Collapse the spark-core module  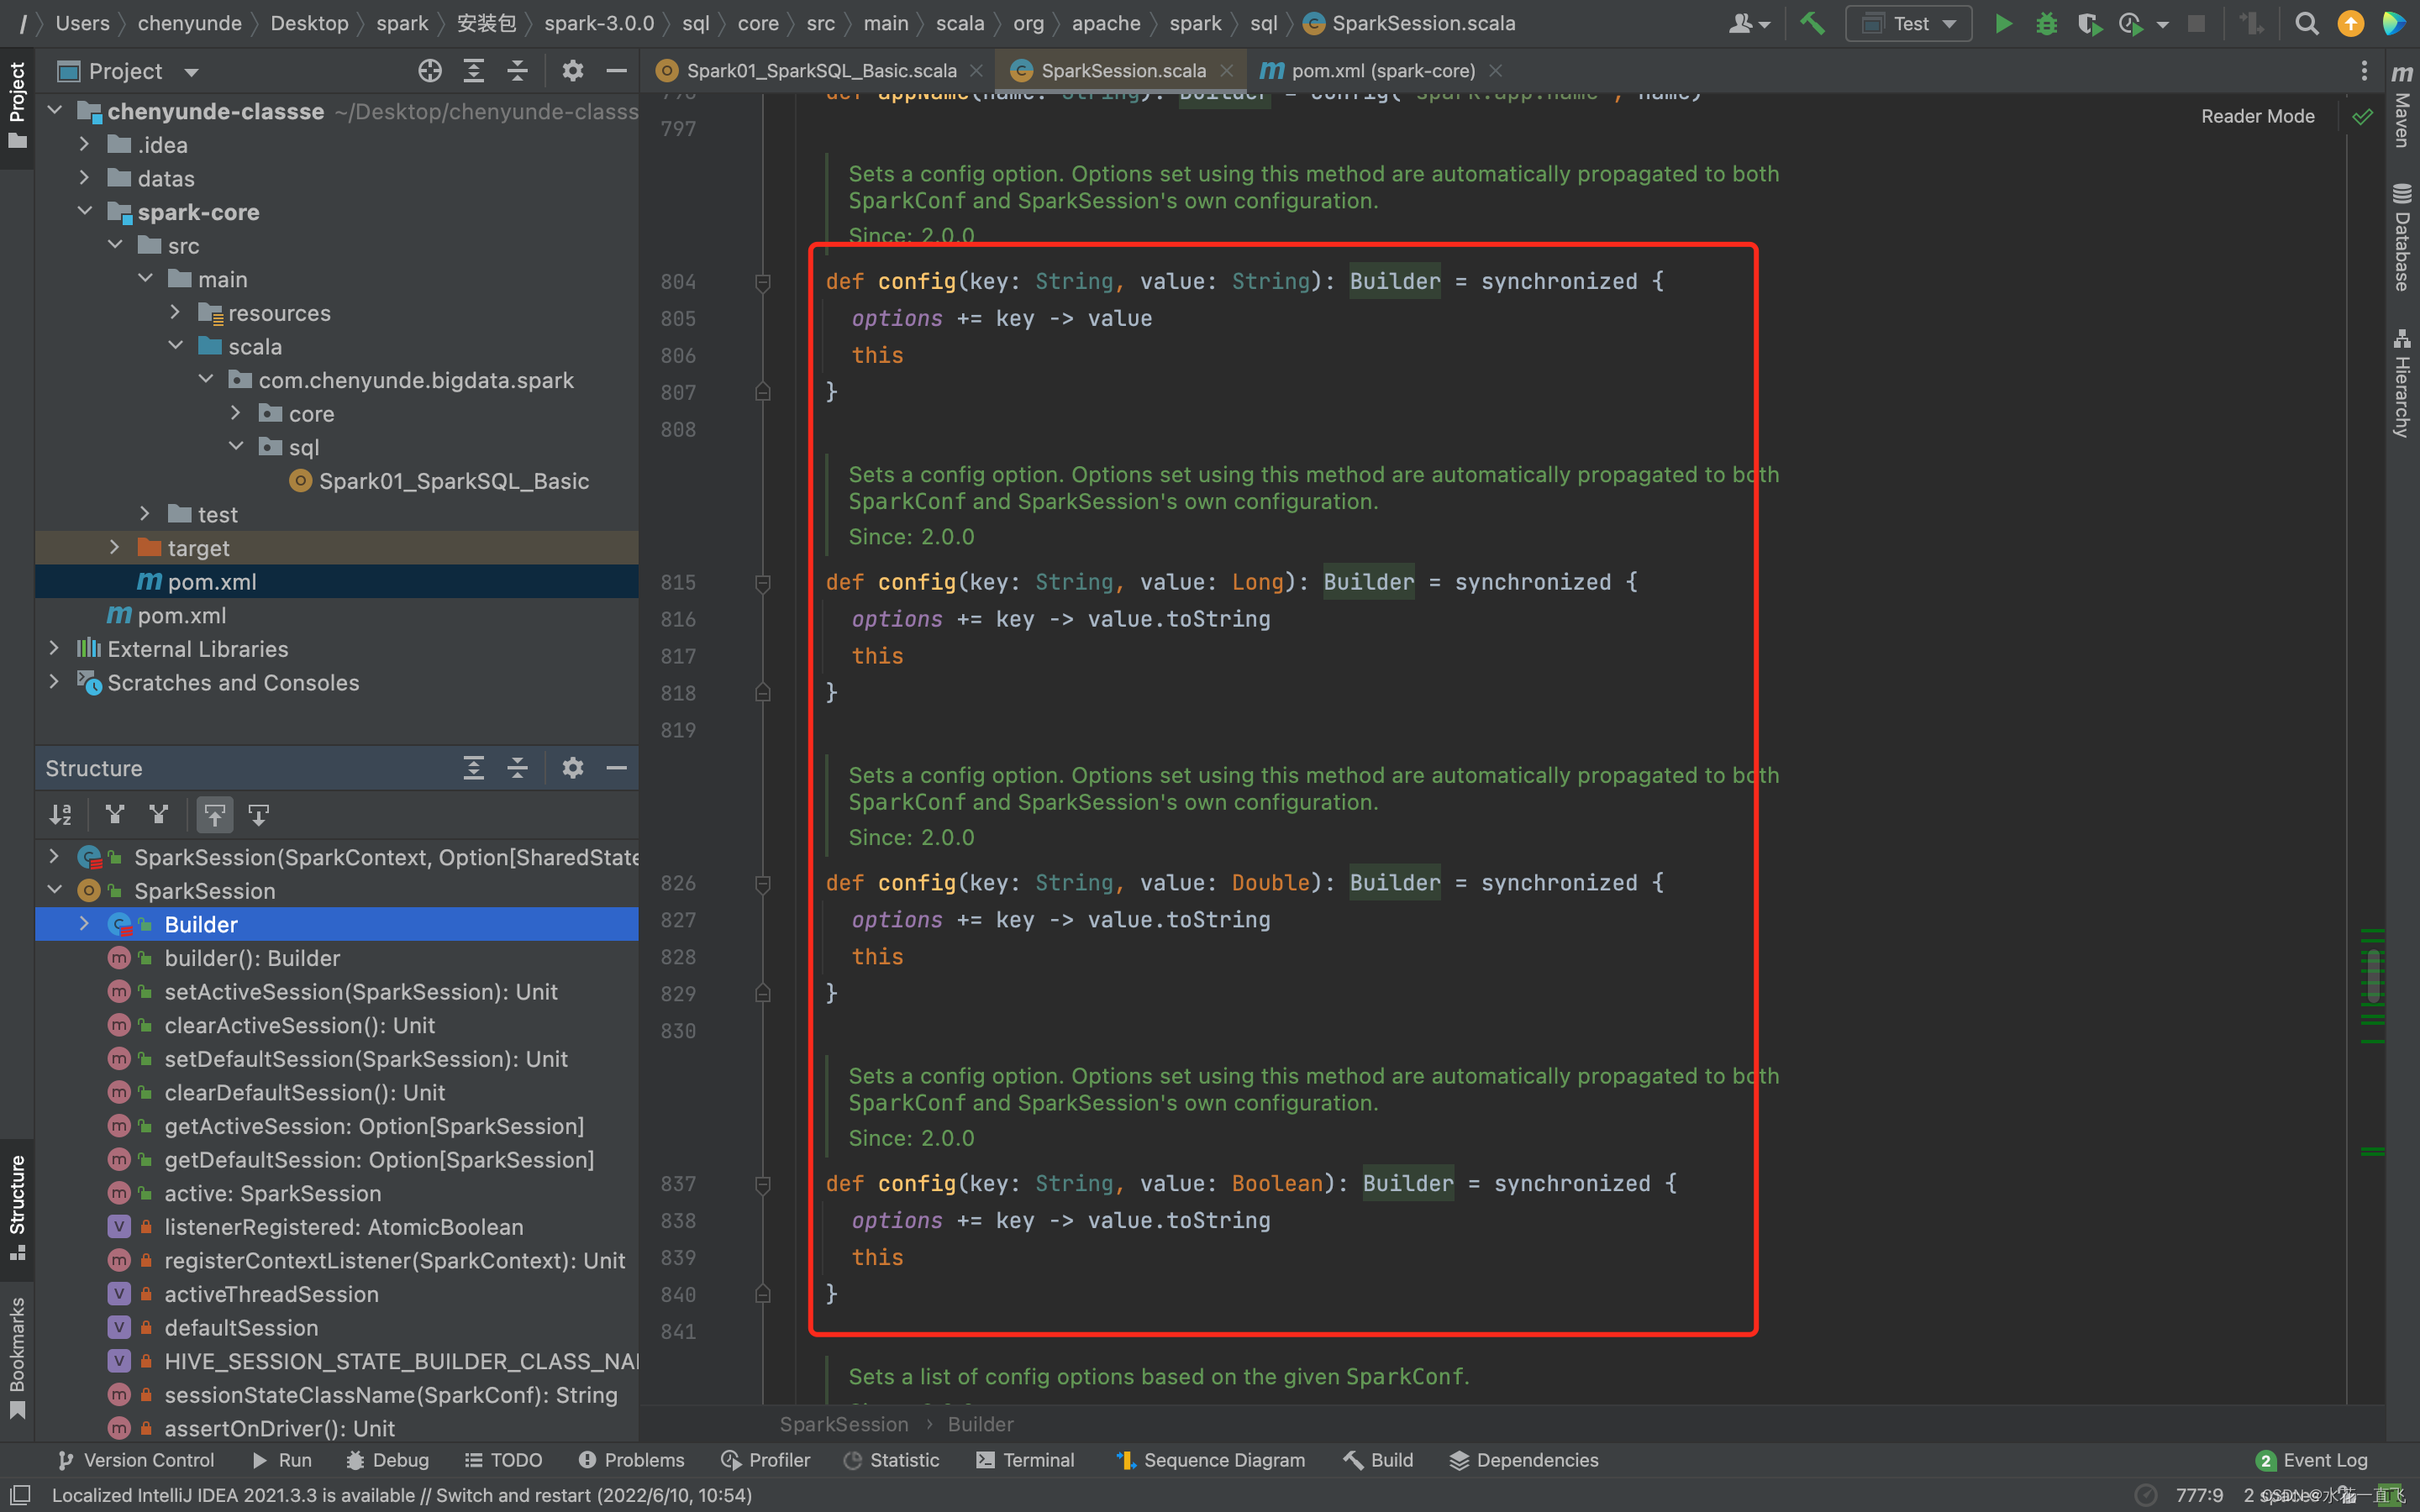85,212
